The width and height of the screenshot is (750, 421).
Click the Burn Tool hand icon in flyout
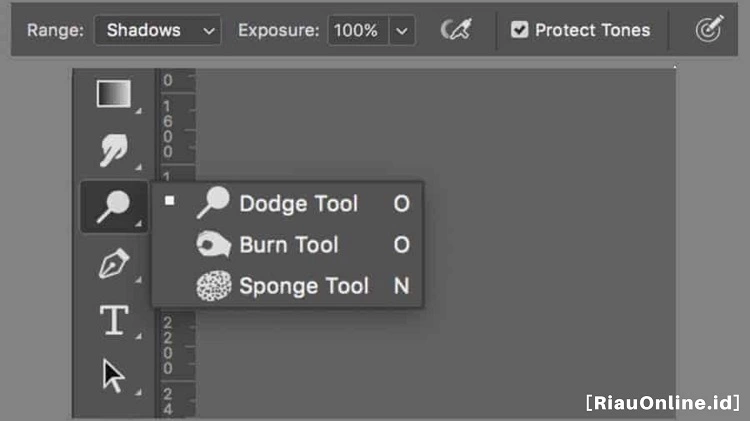pyautogui.click(x=213, y=244)
